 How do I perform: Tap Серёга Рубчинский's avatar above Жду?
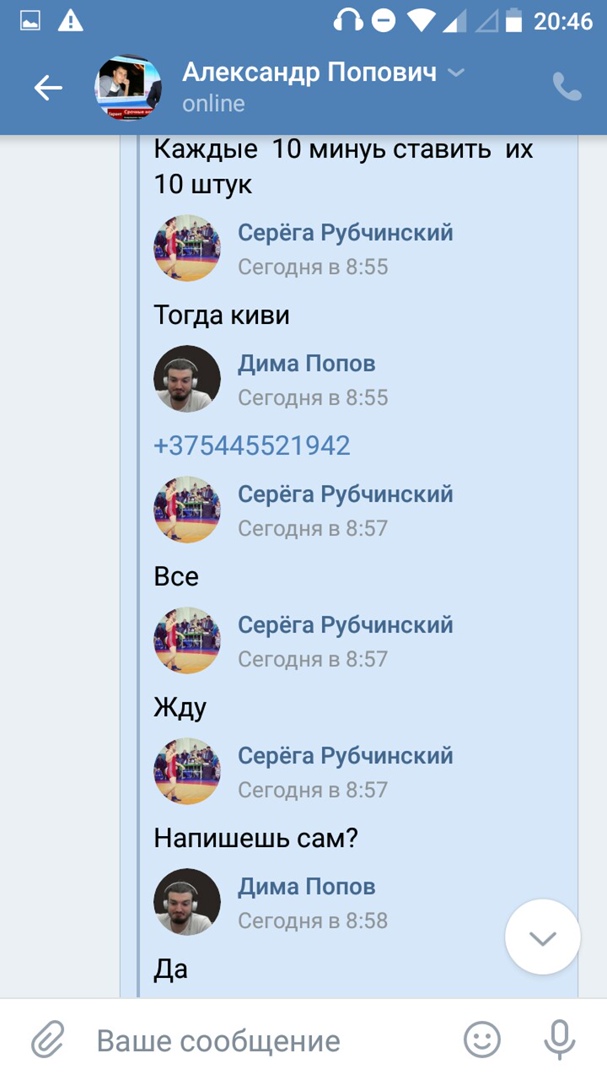[187, 641]
